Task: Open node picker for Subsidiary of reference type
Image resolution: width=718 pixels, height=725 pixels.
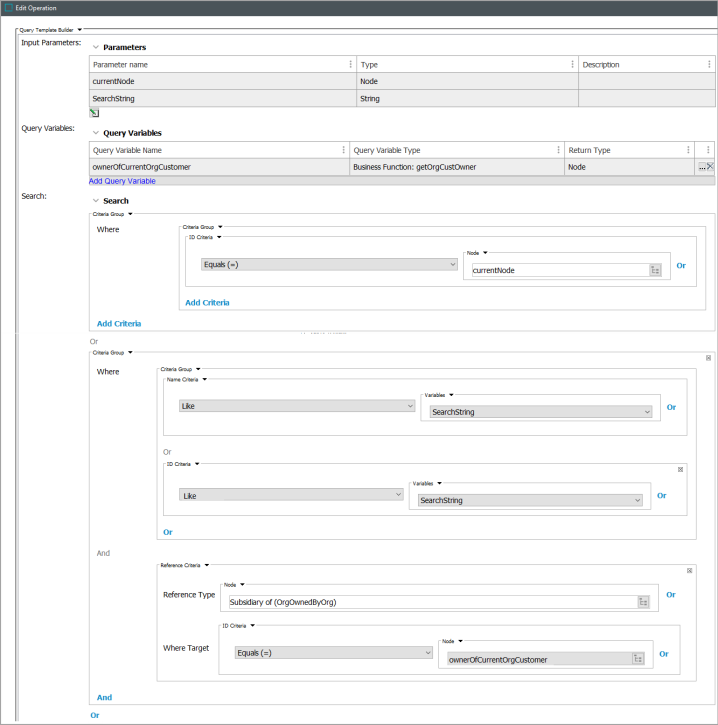Action: [x=644, y=602]
